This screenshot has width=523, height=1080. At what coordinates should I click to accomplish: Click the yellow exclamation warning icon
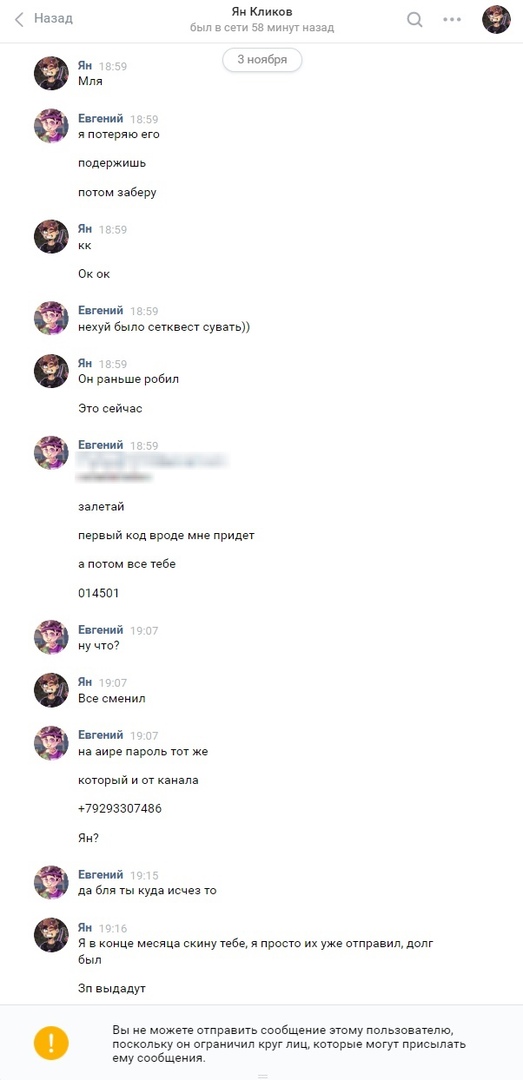pos(52,1042)
